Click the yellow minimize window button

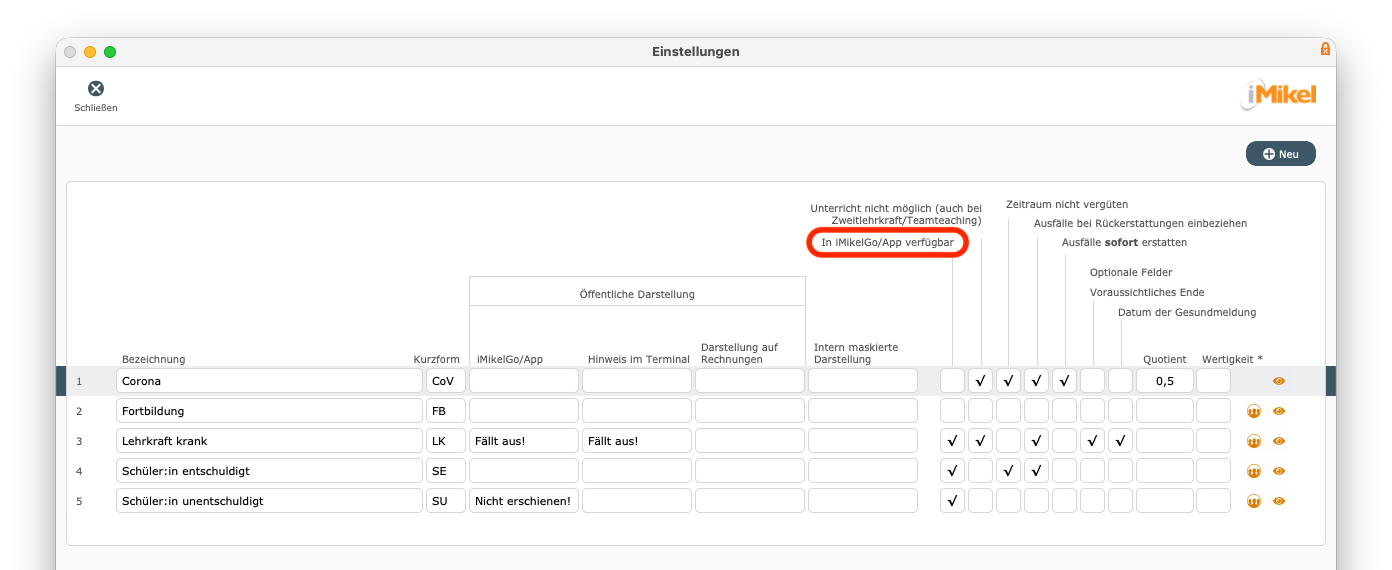pos(90,52)
